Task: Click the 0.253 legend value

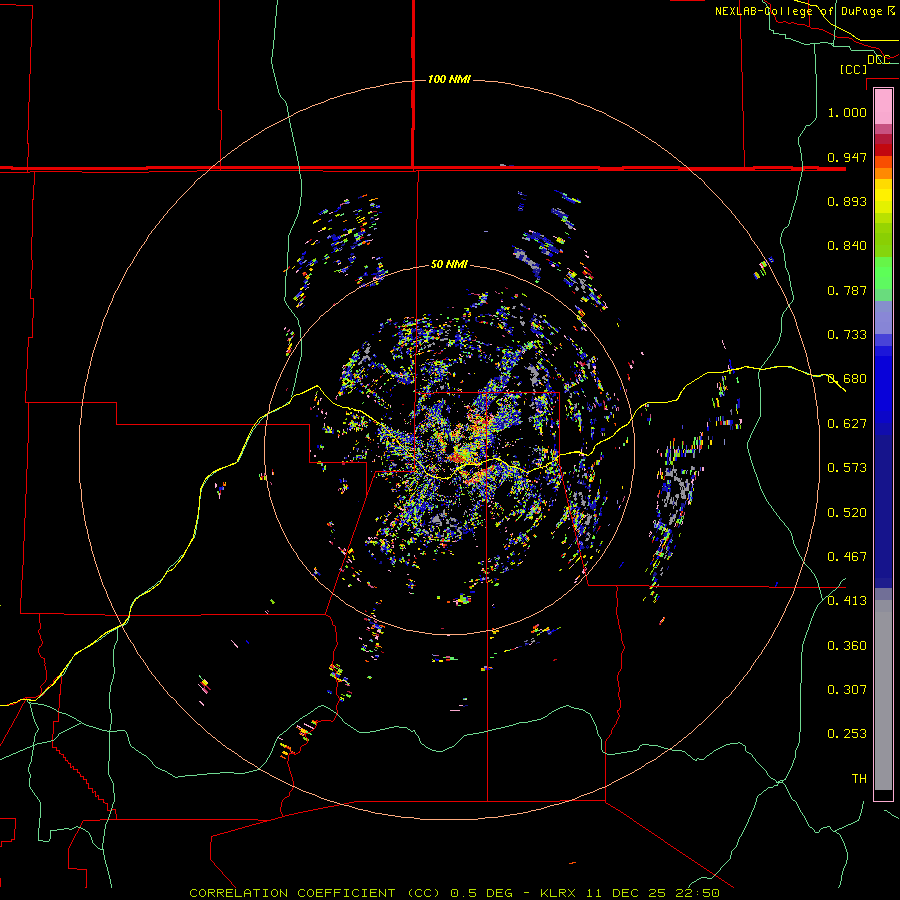Action: pos(847,734)
